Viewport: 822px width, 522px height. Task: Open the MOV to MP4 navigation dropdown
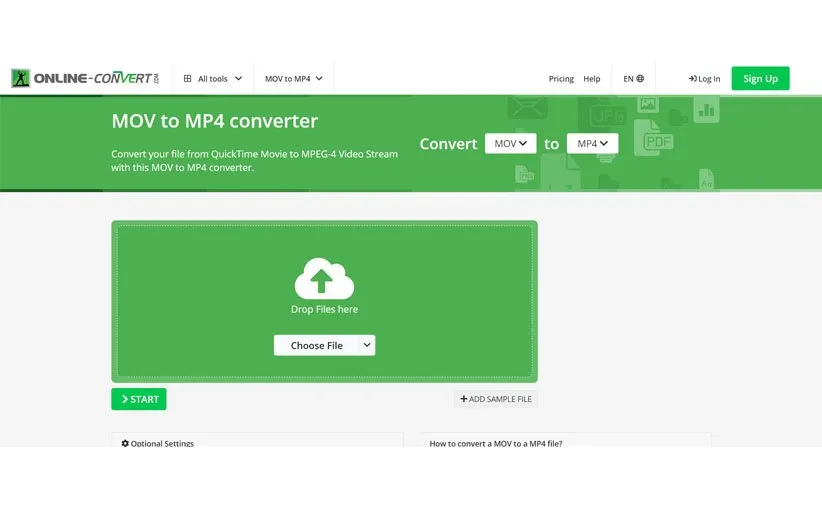(294, 79)
